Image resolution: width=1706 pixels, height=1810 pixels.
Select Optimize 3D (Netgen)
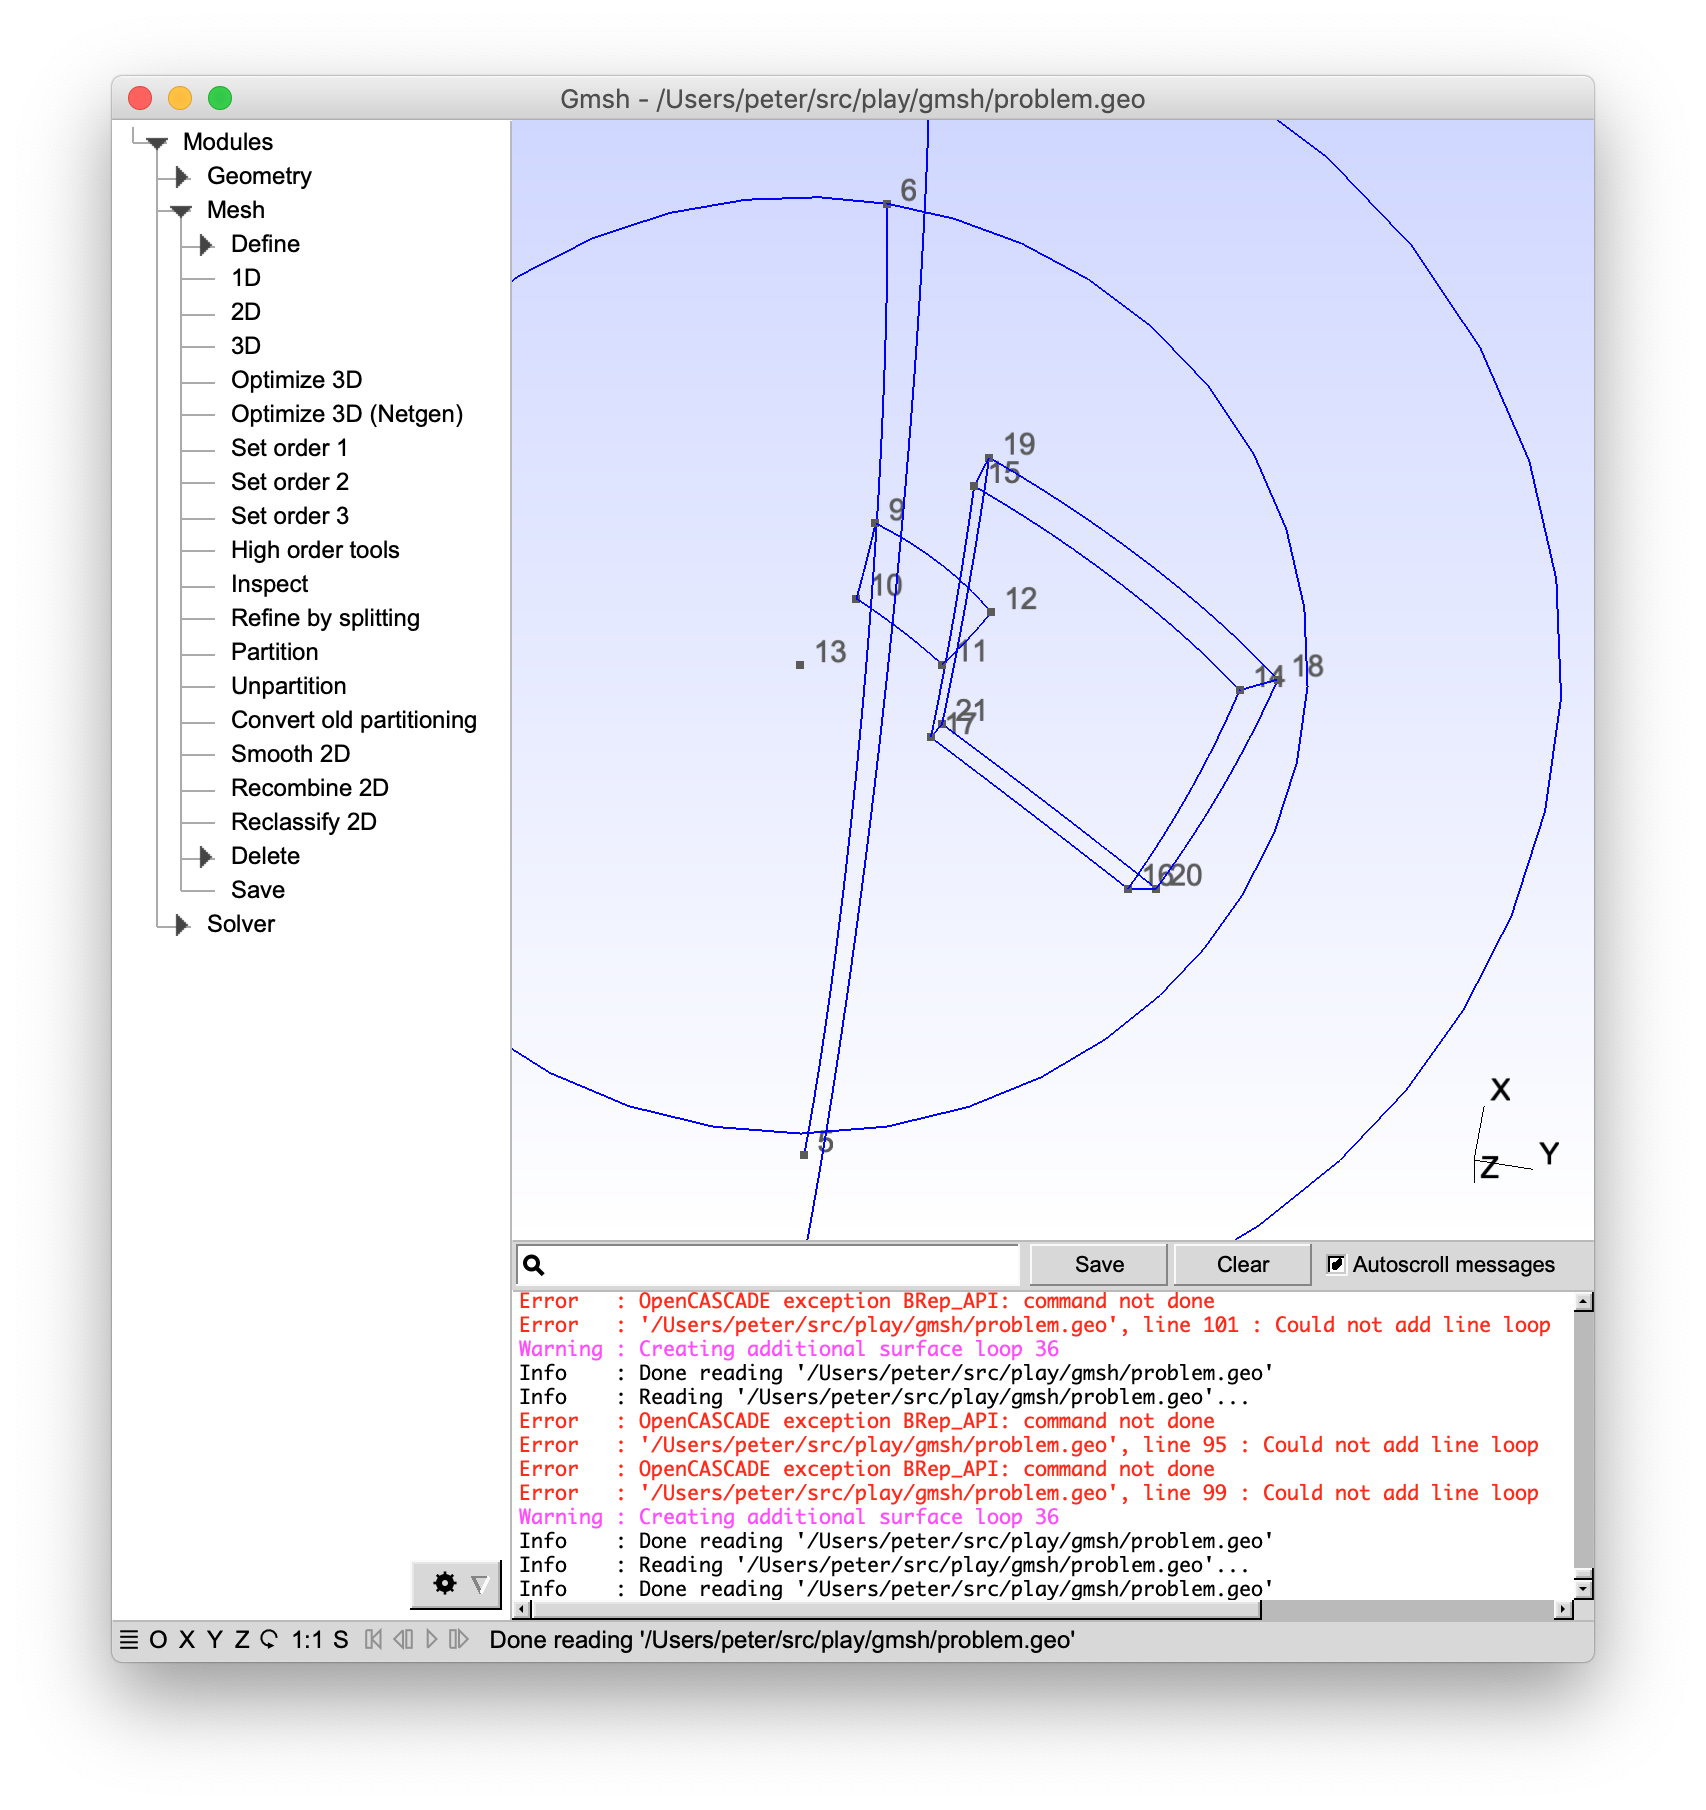point(347,414)
